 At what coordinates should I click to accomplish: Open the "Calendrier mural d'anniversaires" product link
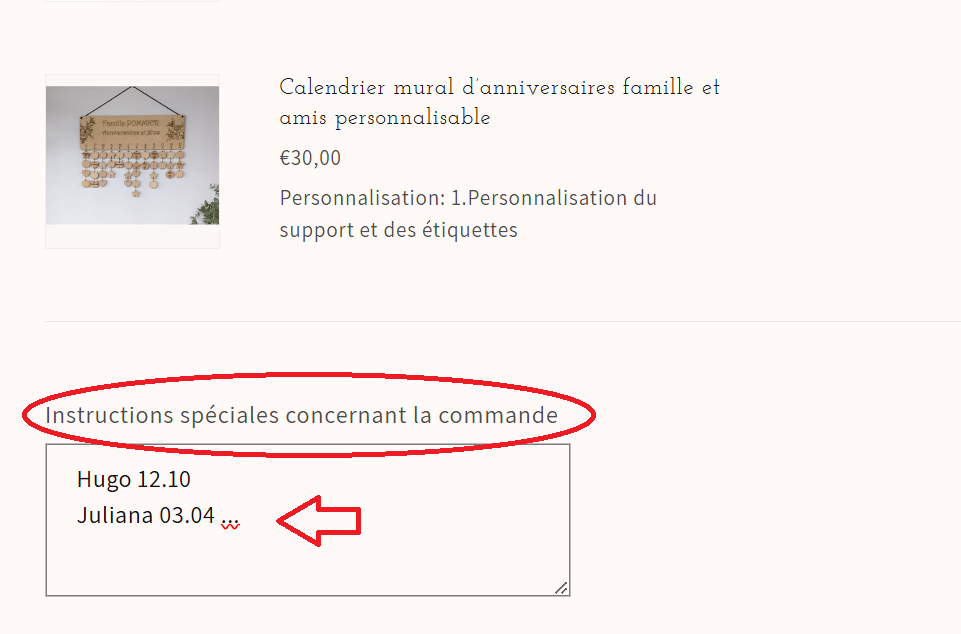pos(499,88)
